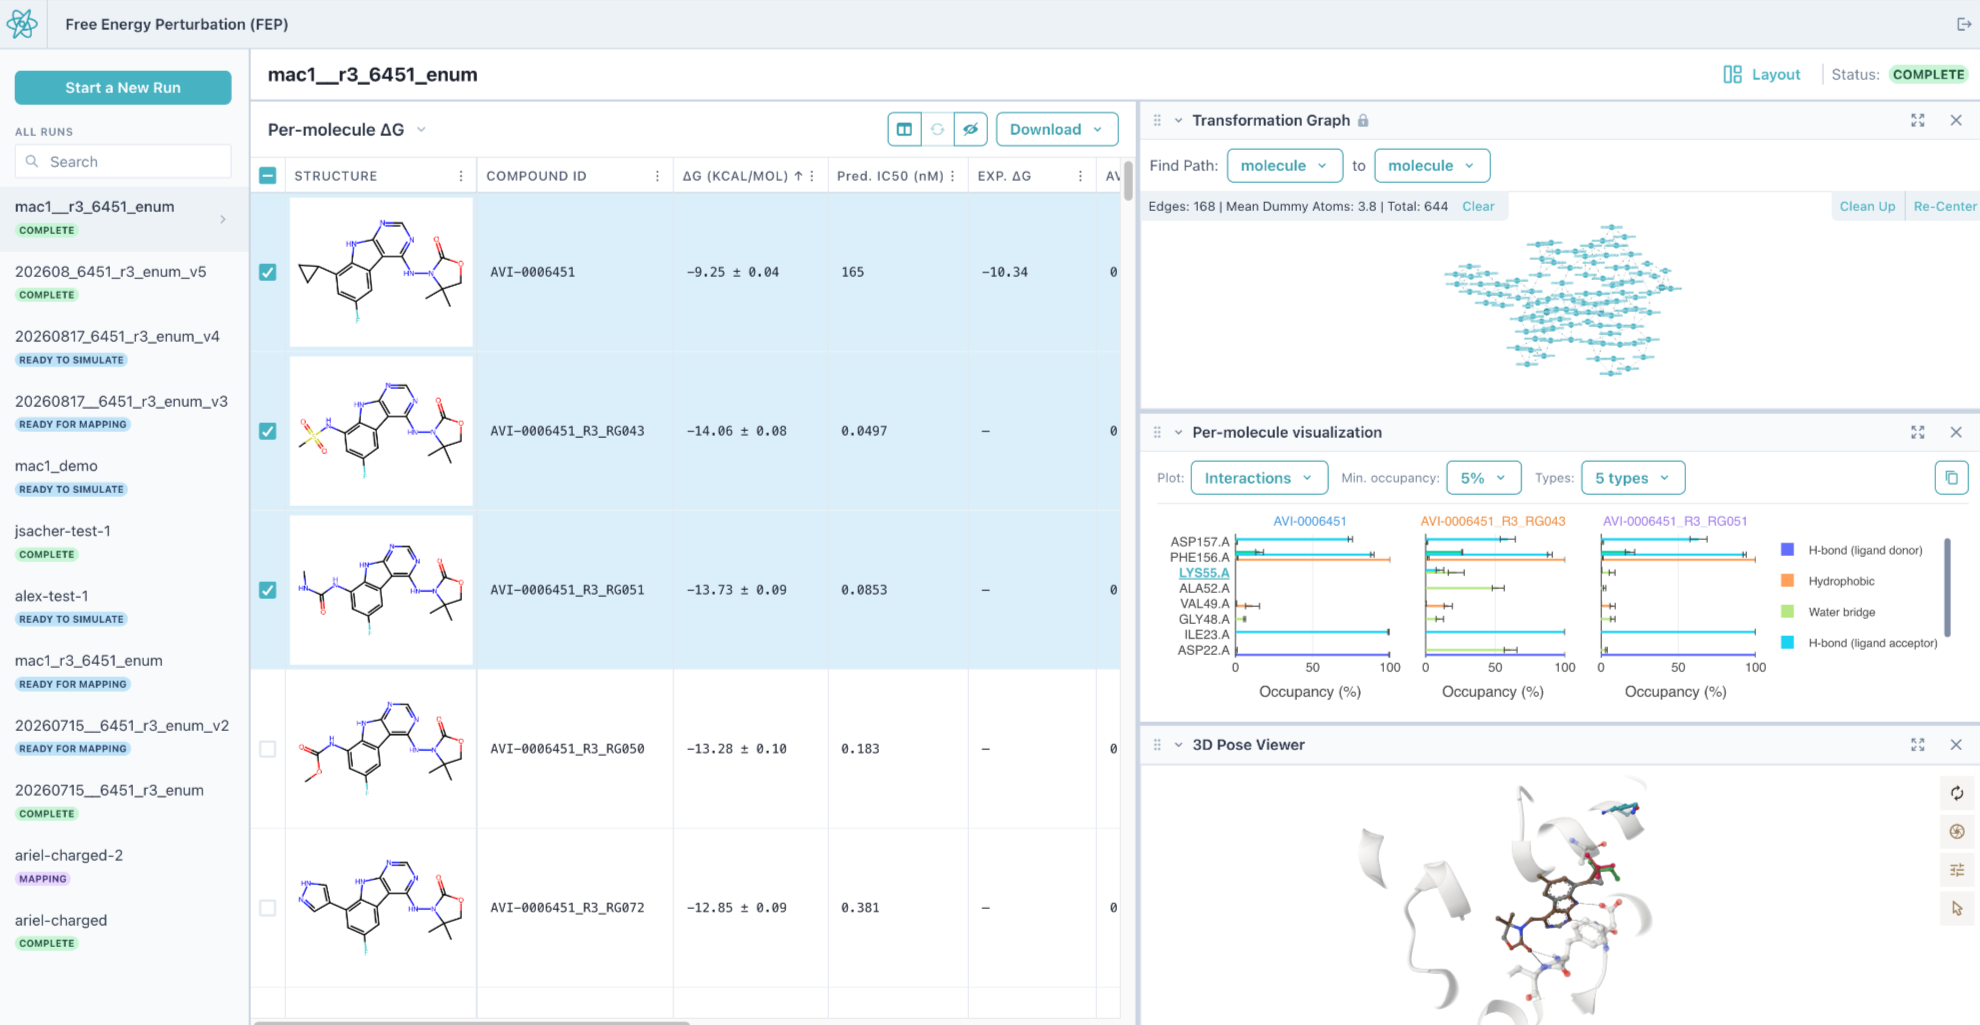
Task: Expand Transformation Graph panel to fullscreen
Action: click(x=1917, y=120)
